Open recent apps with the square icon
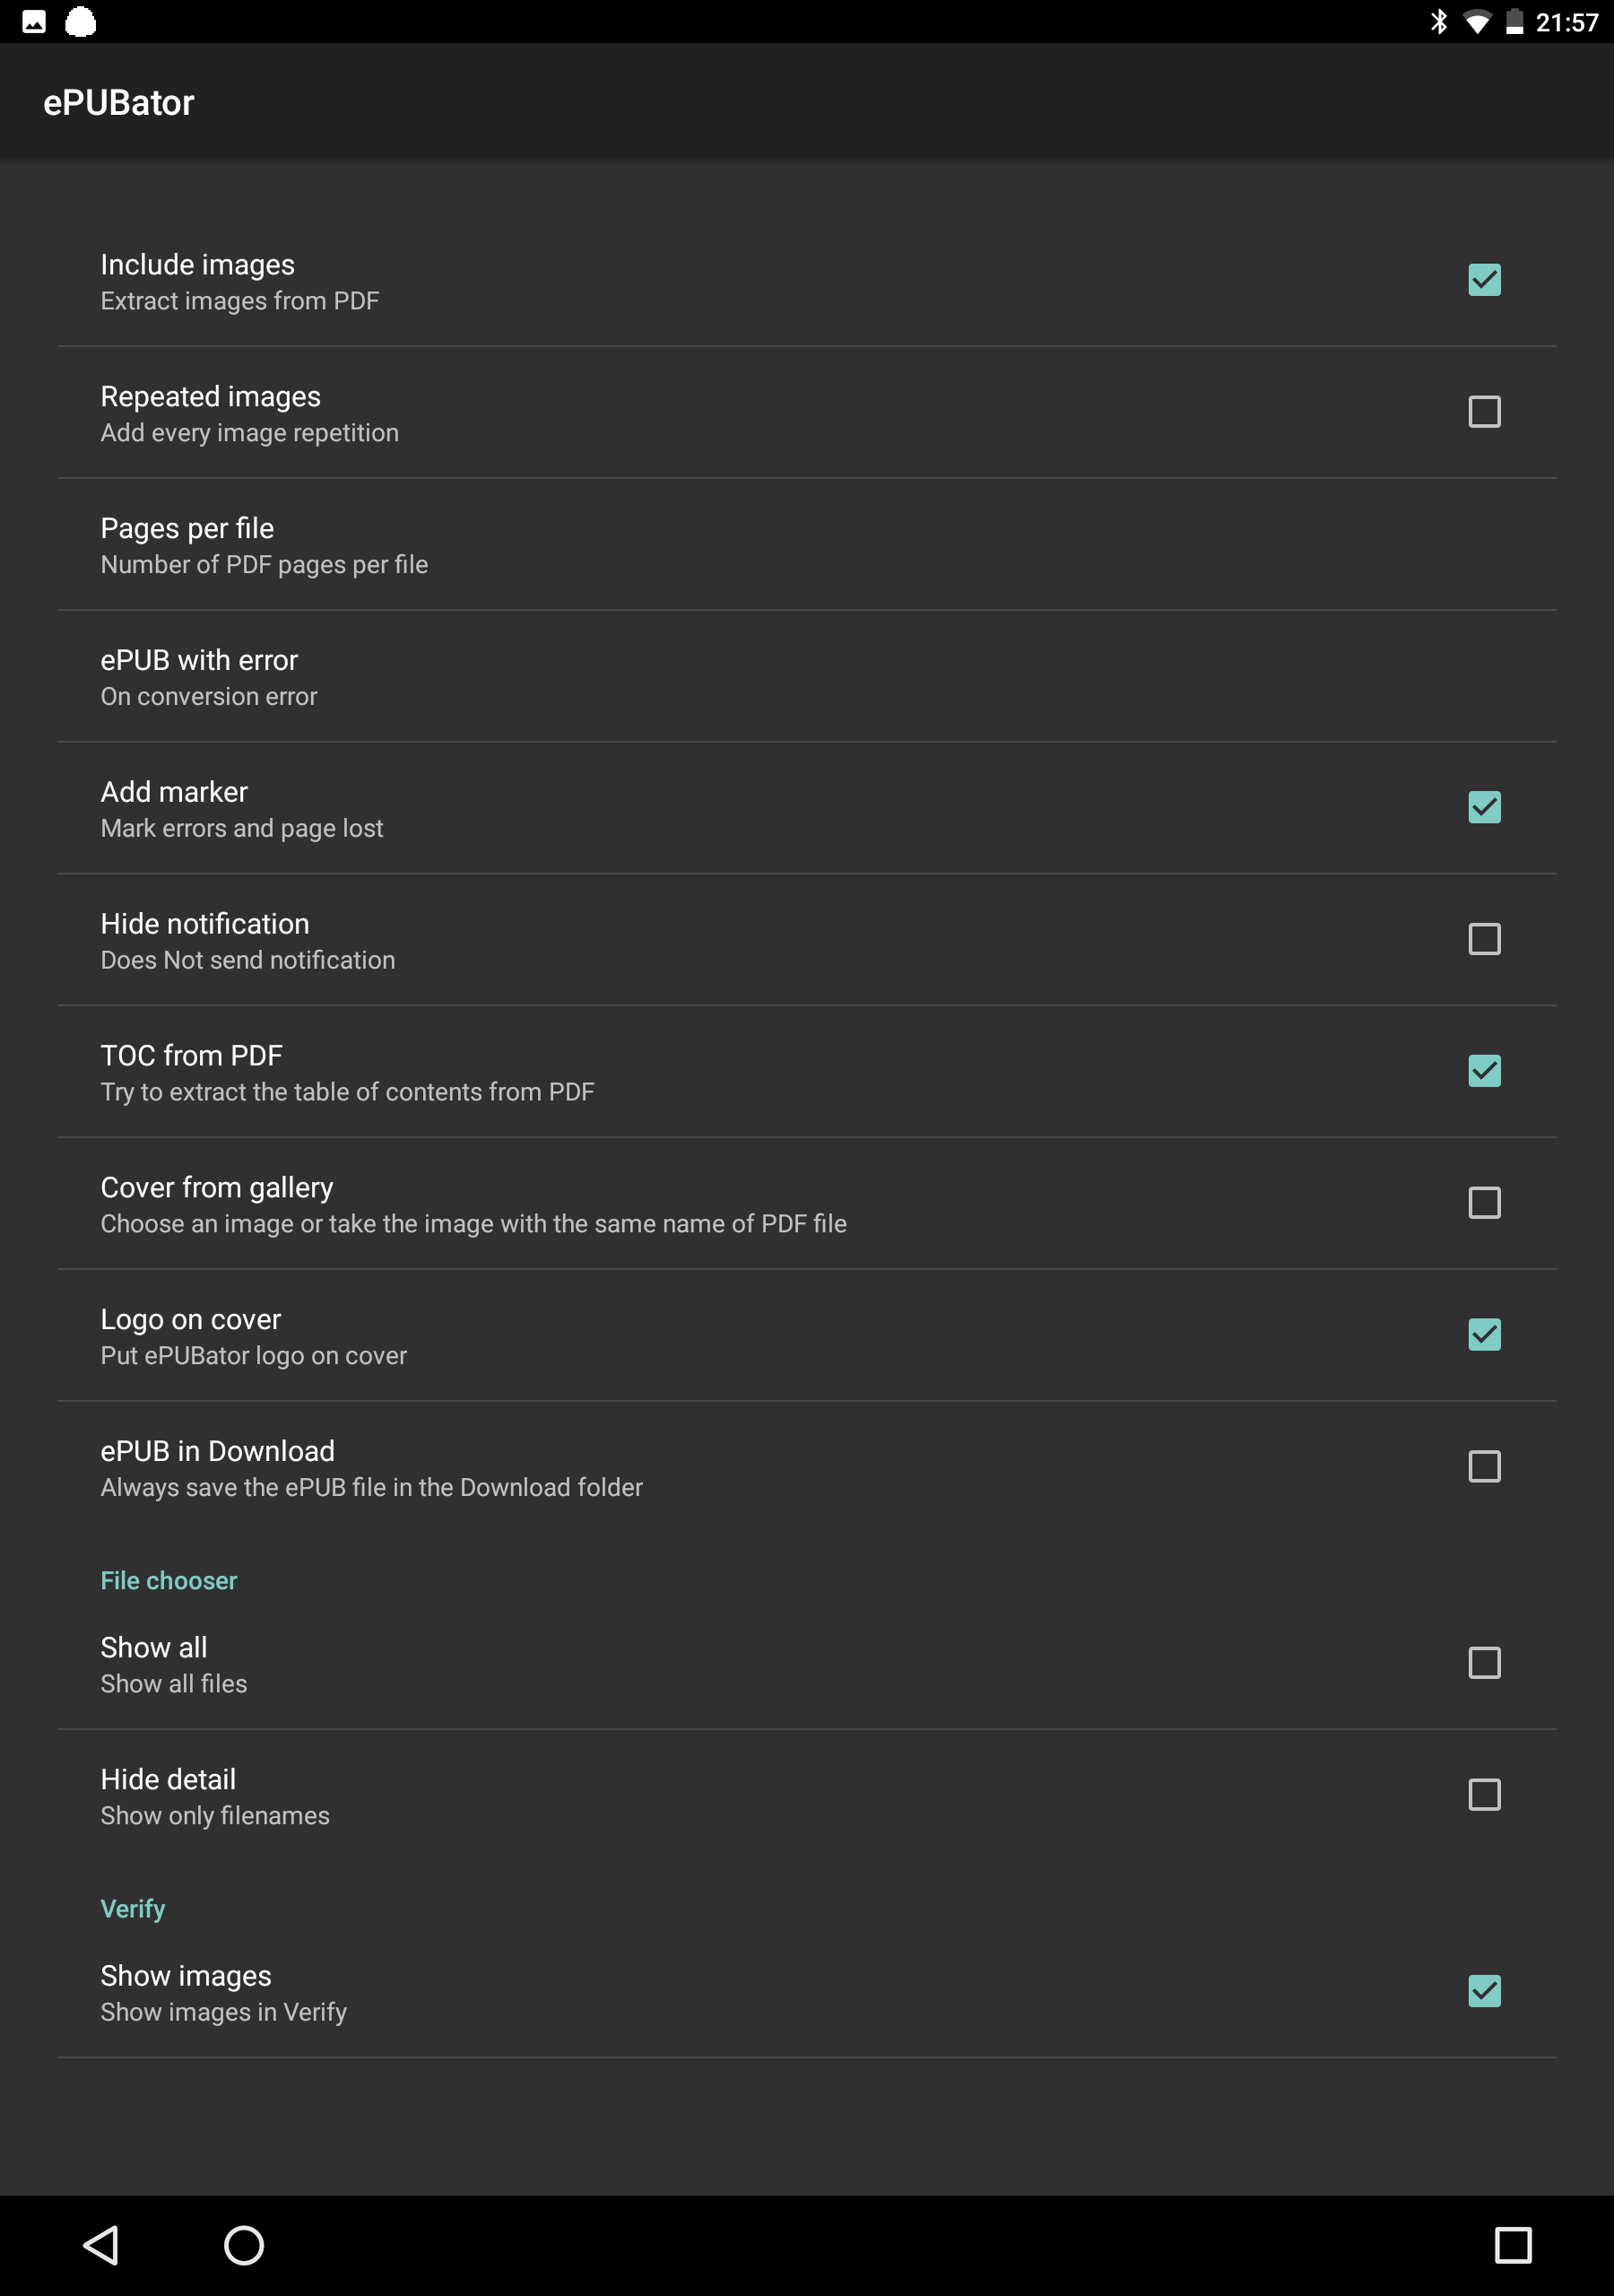The height and width of the screenshot is (2296, 1614). pyautogui.click(x=1512, y=2245)
